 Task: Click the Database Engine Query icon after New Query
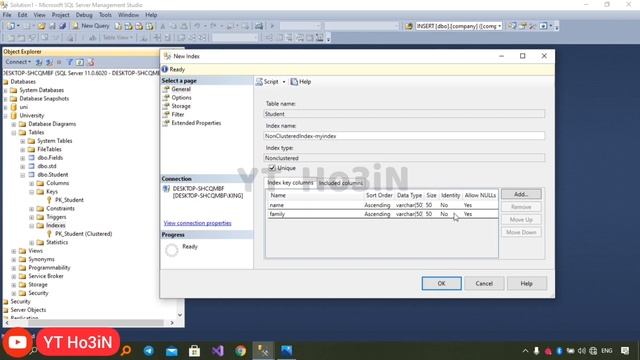(x=118, y=26)
